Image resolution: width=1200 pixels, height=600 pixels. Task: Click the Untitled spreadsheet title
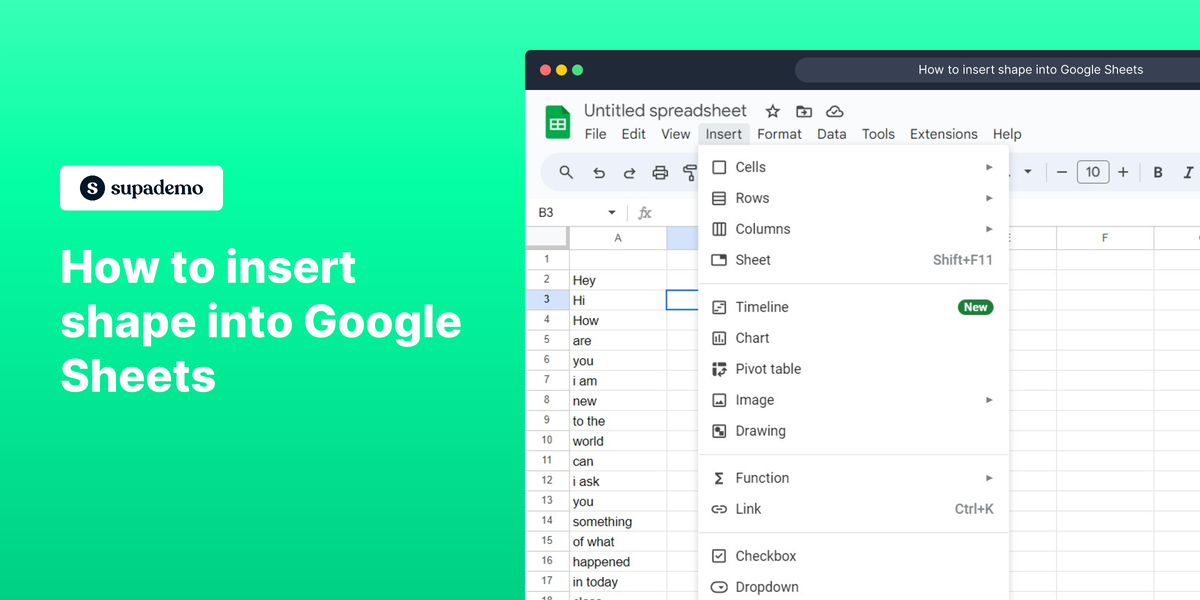tap(666, 111)
